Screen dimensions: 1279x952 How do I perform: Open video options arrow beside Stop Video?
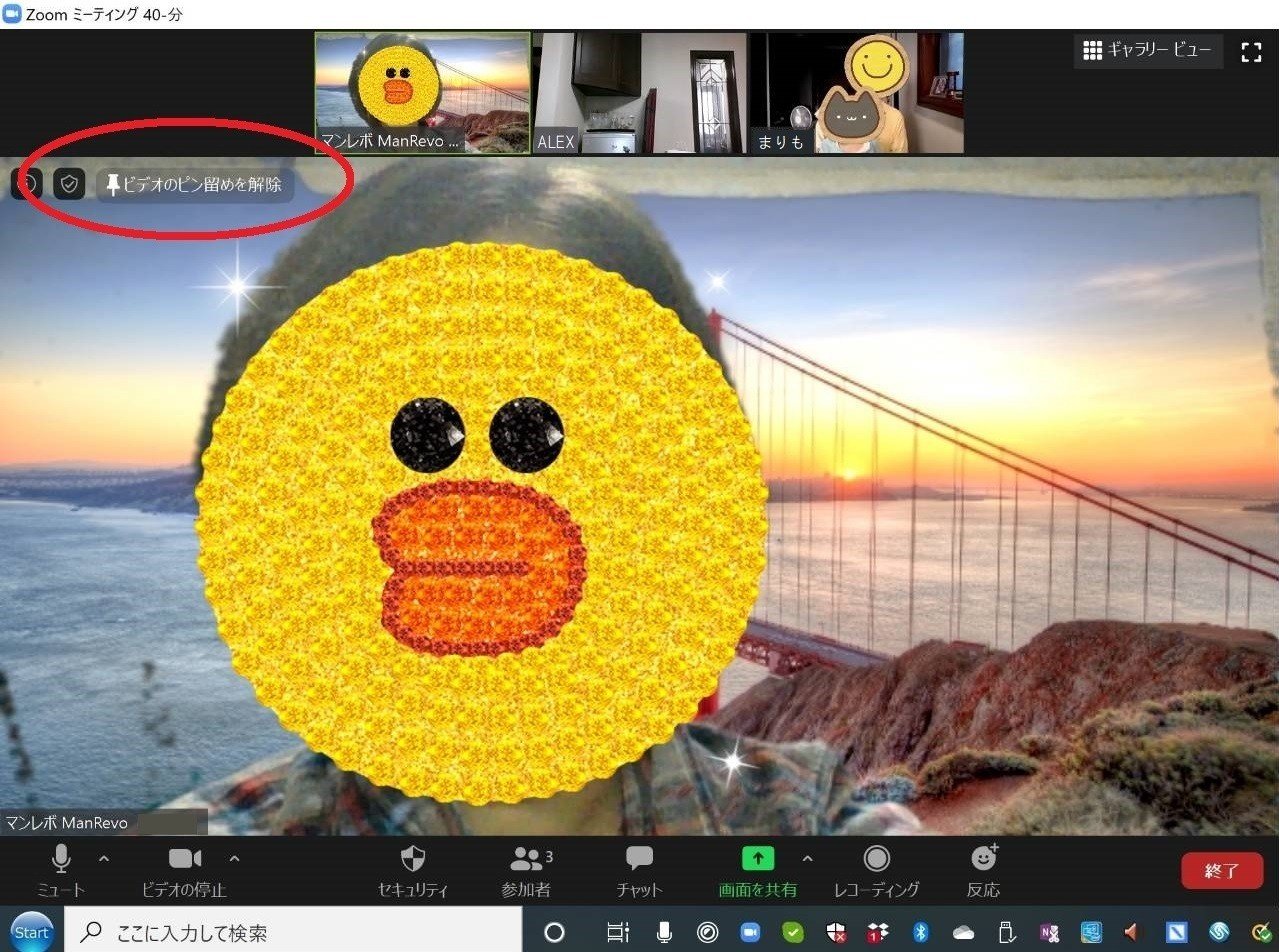tap(235, 858)
